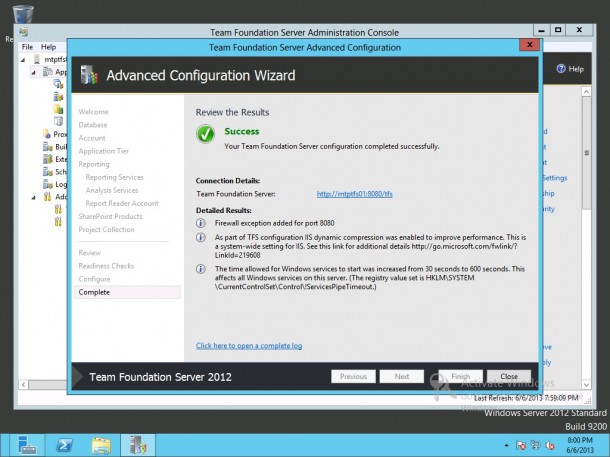Click the Logs node icon in console tree
Image resolution: width=610 pixels, height=457 pixels.
click(47, 184)
